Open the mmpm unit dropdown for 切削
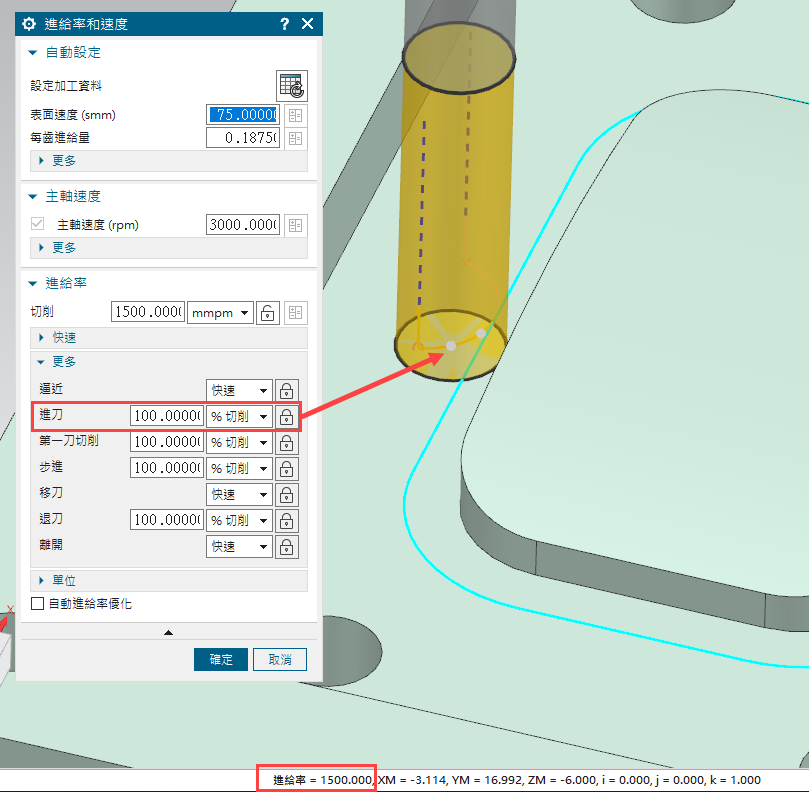809x792 pixels. pos(220,312)
